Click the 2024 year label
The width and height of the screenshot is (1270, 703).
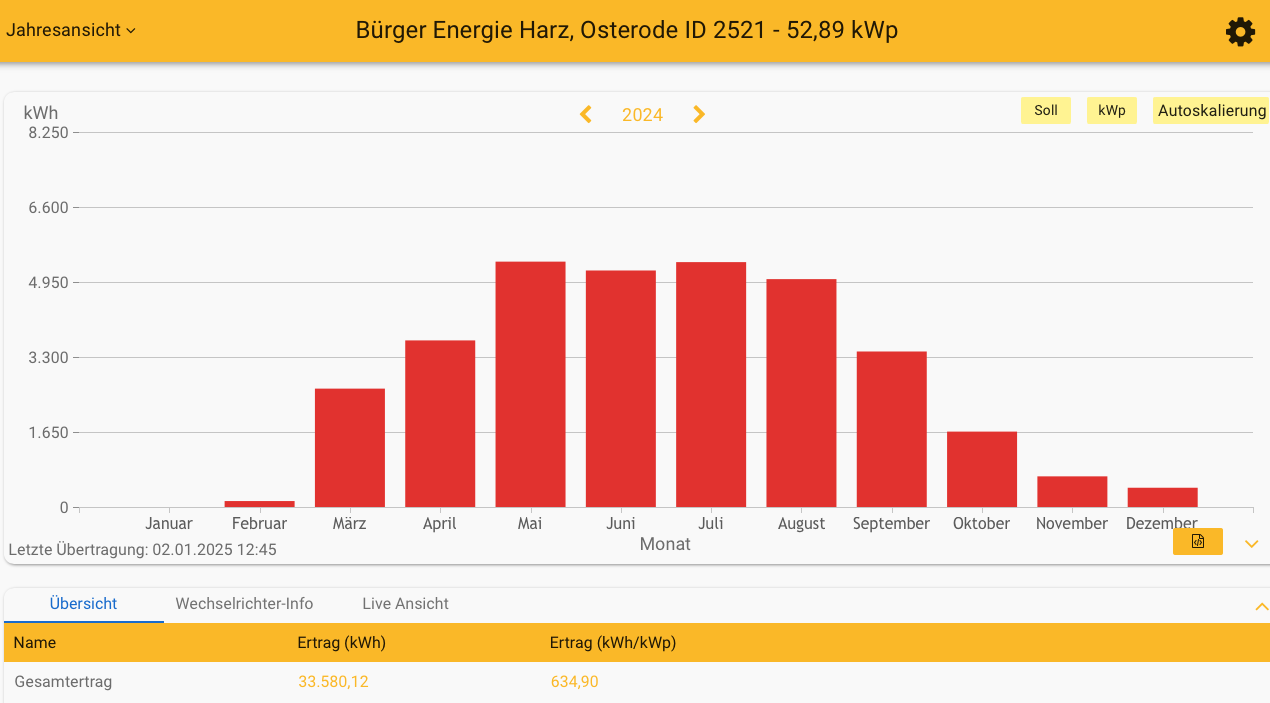click(642, 115)
